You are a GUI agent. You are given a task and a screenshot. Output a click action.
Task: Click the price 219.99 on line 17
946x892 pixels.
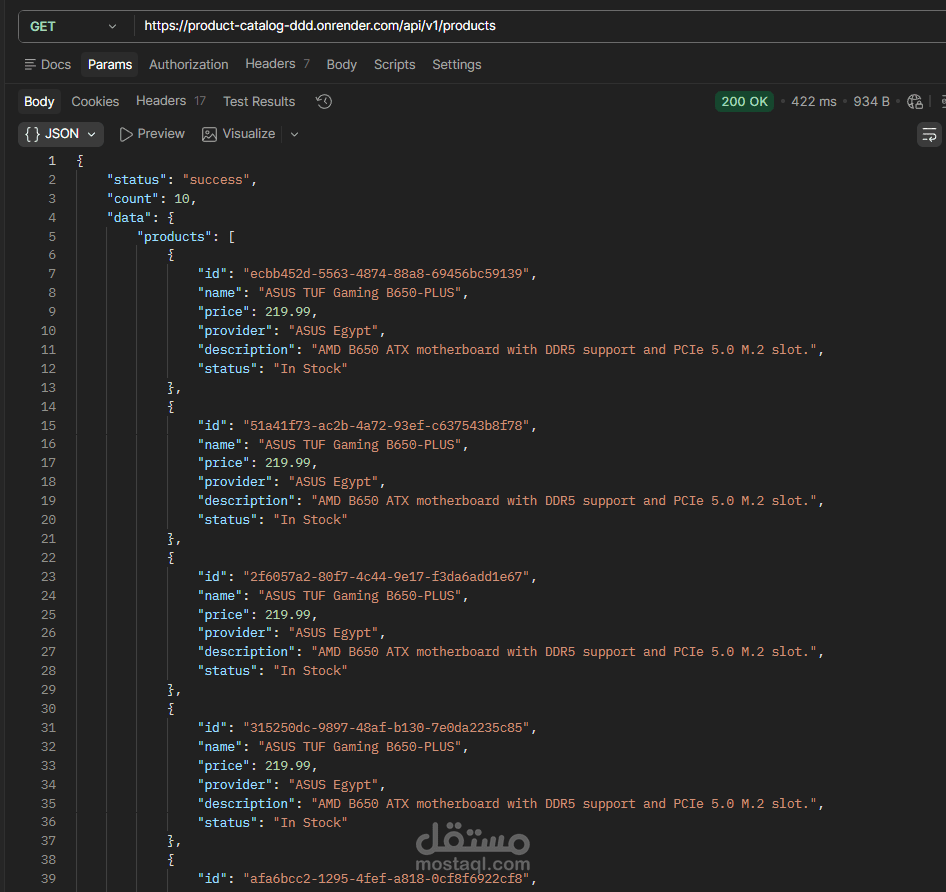(x=288, y=463)
